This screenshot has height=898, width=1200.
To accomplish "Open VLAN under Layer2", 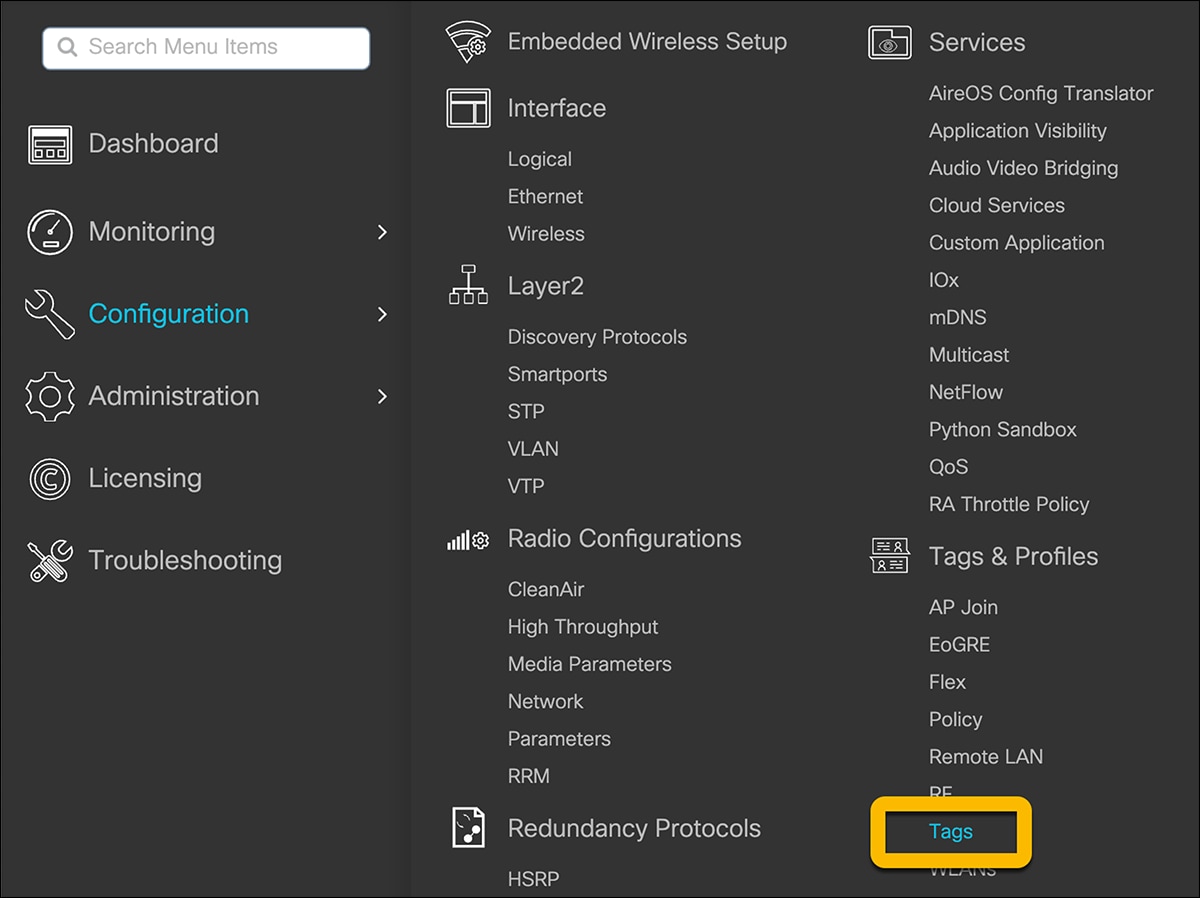I will 533,449.
